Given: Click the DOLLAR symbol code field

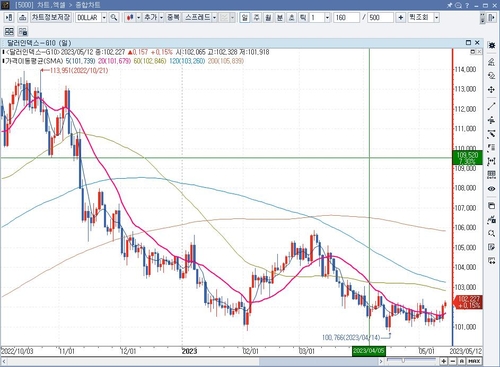Looking at the screenshot, I should tap(88, 17).
